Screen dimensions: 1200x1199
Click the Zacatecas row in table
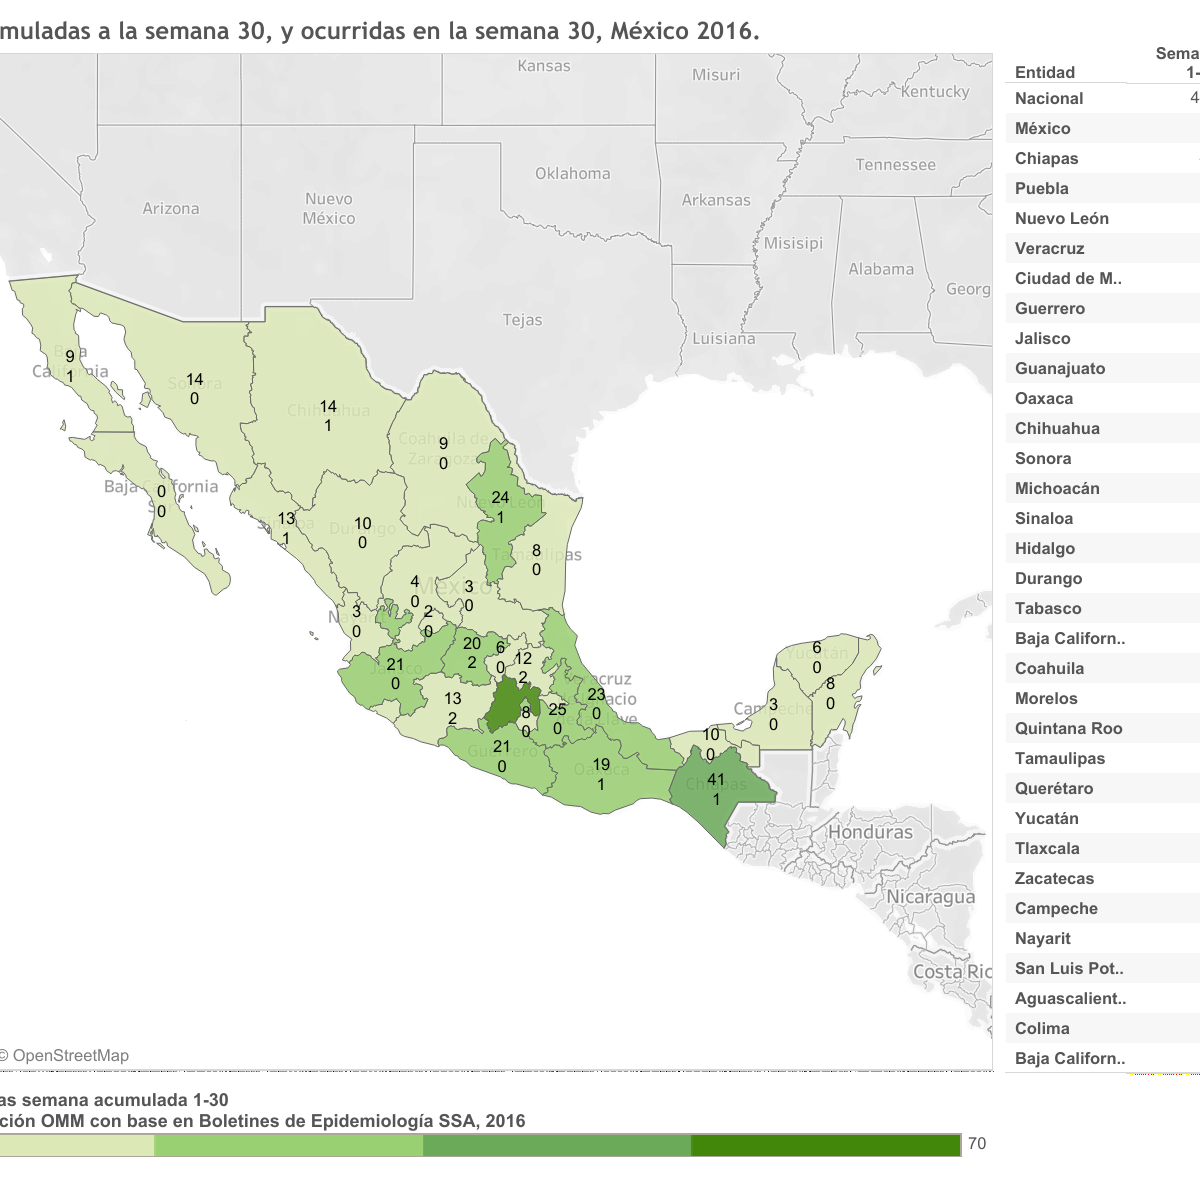click(x=1055, y=878)
